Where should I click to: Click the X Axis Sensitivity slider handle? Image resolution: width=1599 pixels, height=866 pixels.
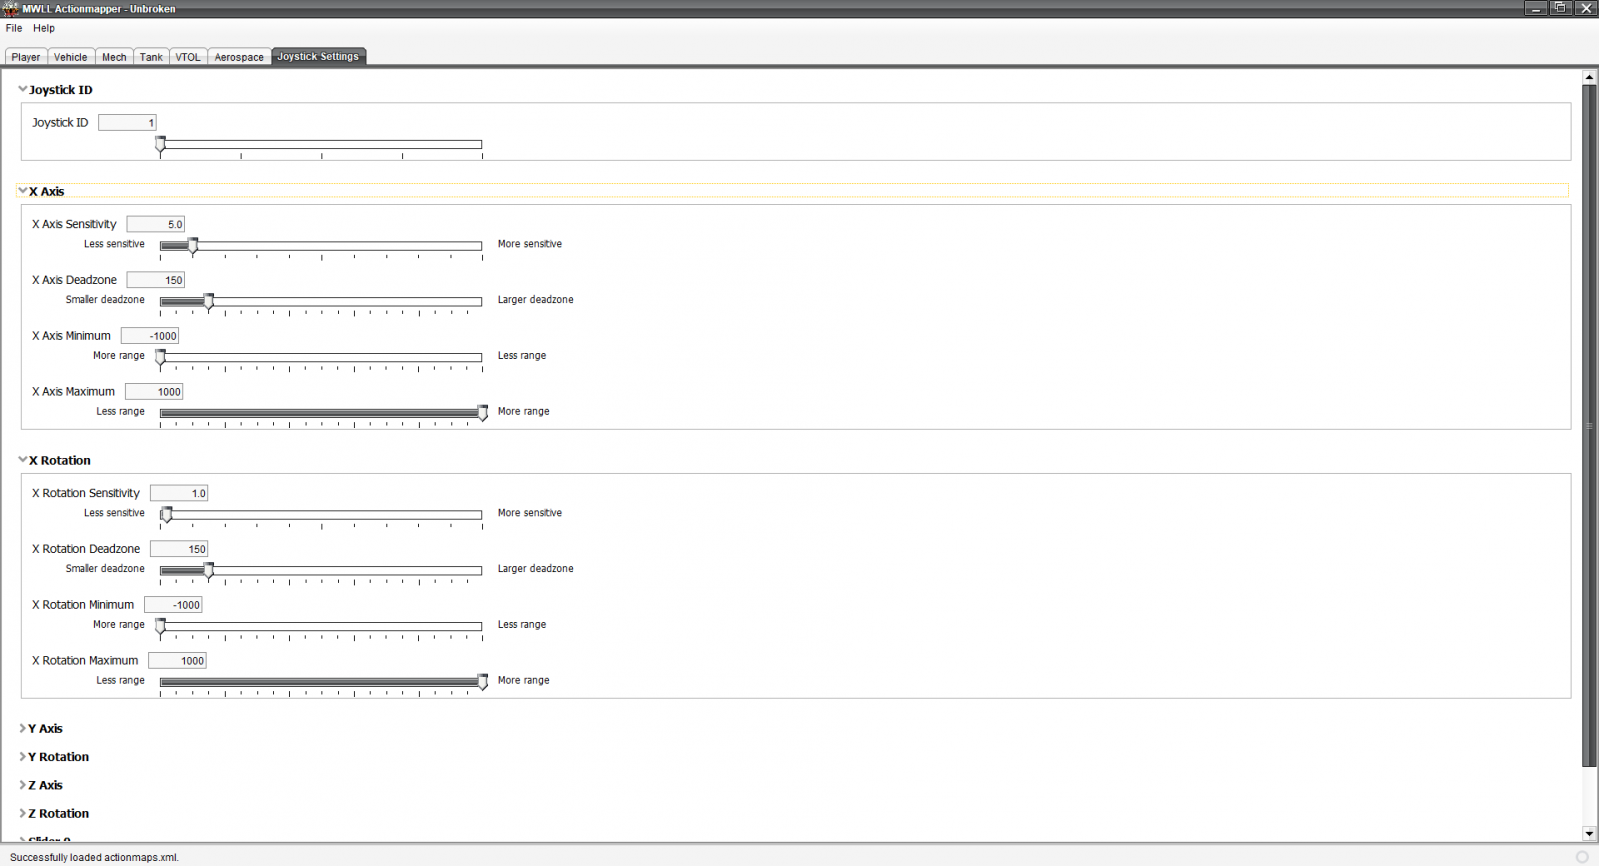click(x=193, y=246)
